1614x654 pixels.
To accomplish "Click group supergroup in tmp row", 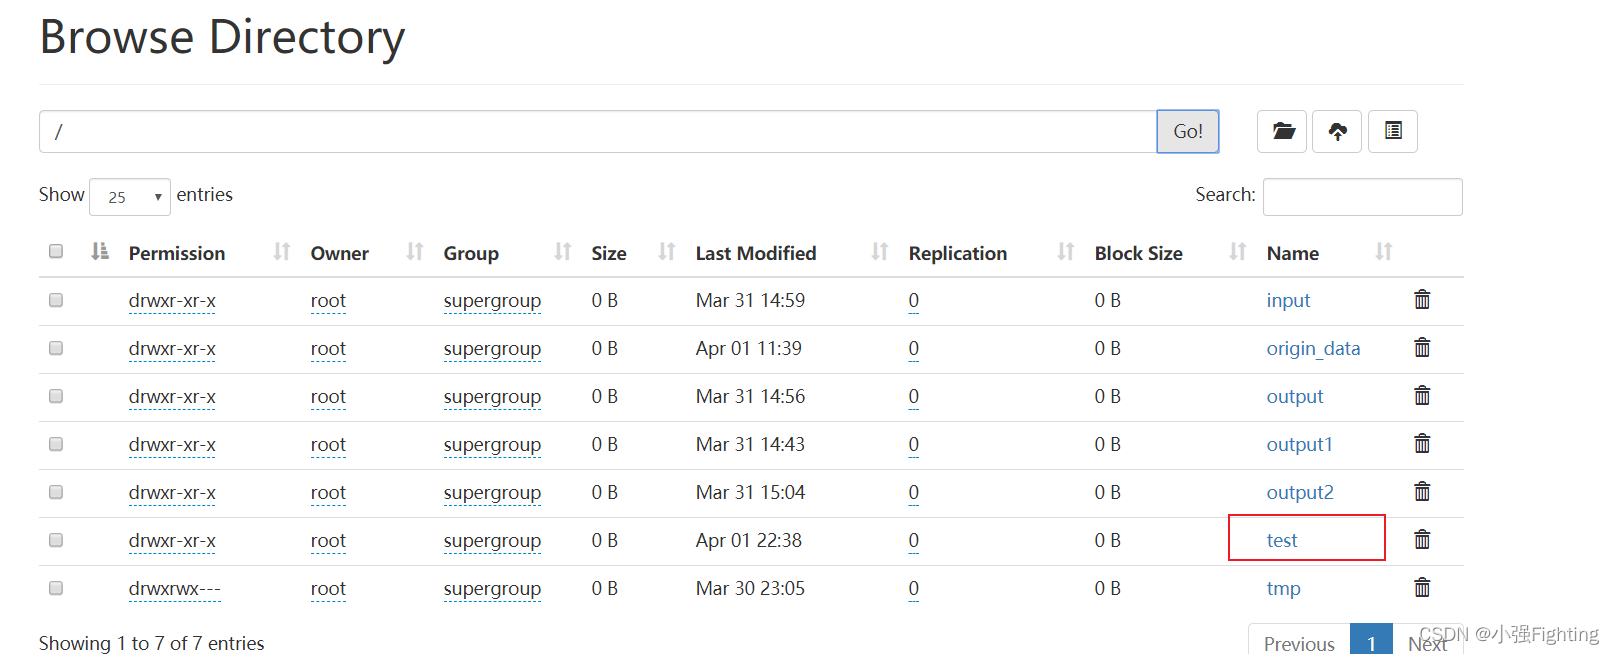I will (x=492, y=588).
